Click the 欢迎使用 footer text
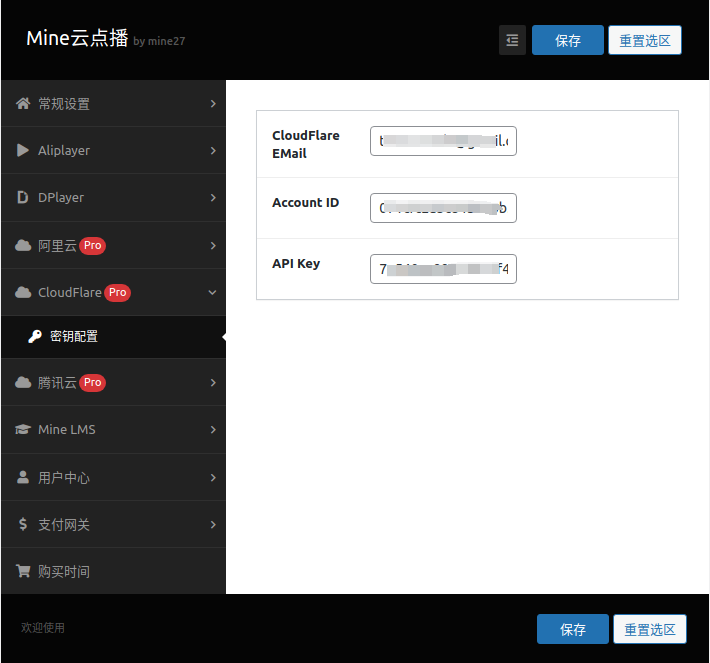The image size is (710, 663). [x=43, y=628]
